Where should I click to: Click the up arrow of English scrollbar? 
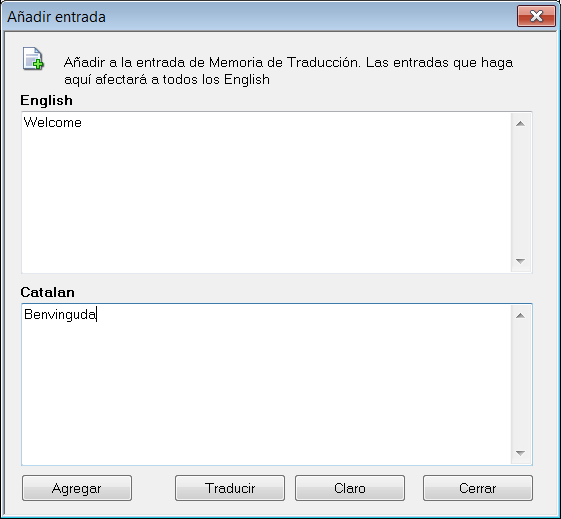pyautogui.click(x=521, y=124)
